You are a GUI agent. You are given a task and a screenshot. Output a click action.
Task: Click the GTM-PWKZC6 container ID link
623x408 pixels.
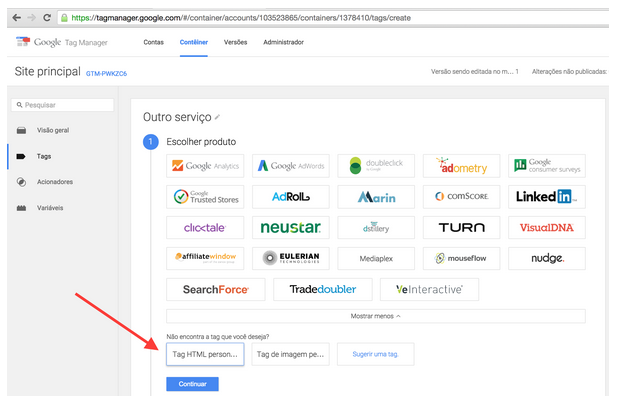[106, 74]
